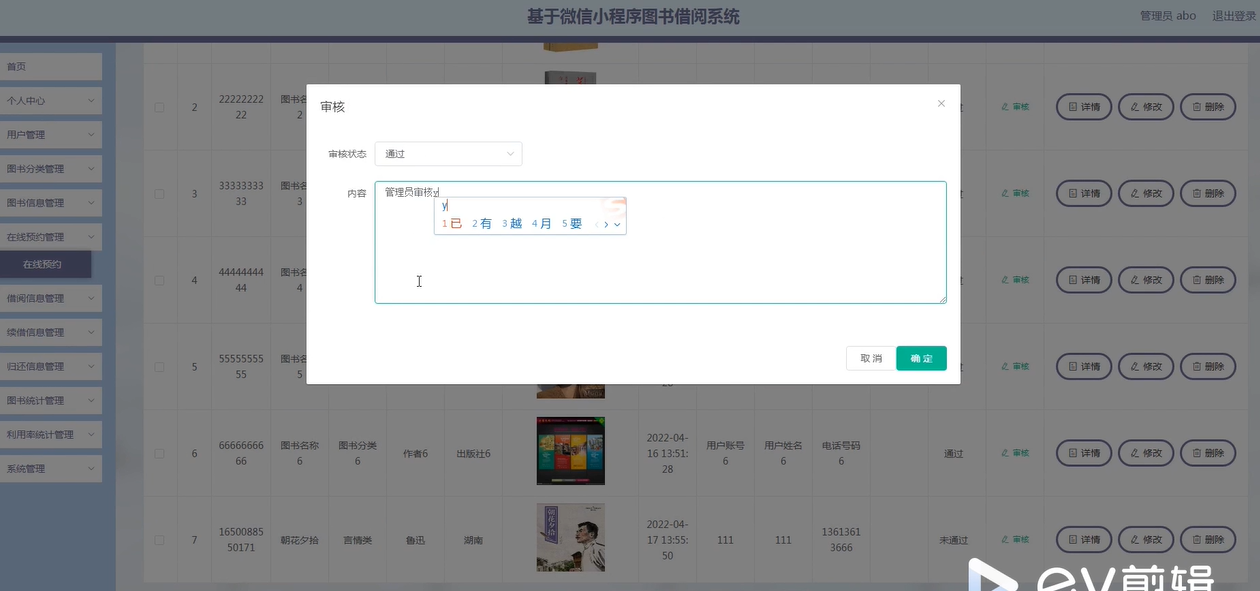The image size is (1260, 591).
Task: Choose IME candidate 3 越
Action: 512,224
